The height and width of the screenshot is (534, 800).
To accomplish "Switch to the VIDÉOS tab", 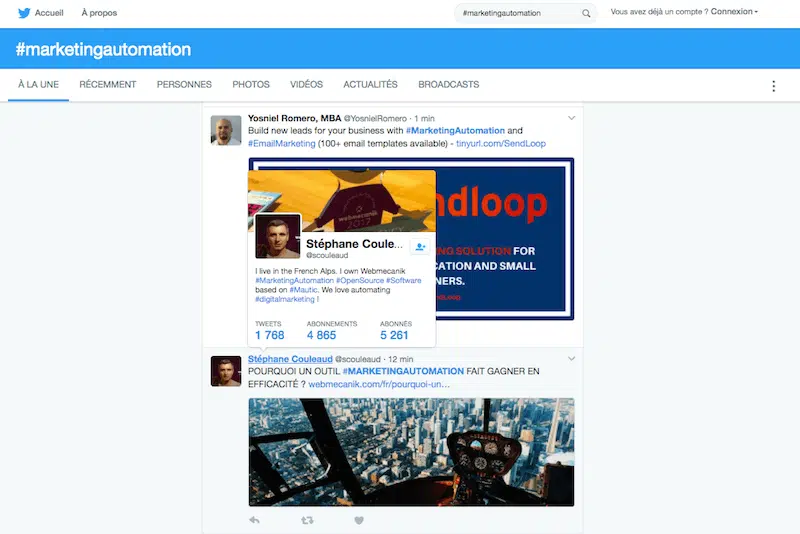I will pos(307,84).
